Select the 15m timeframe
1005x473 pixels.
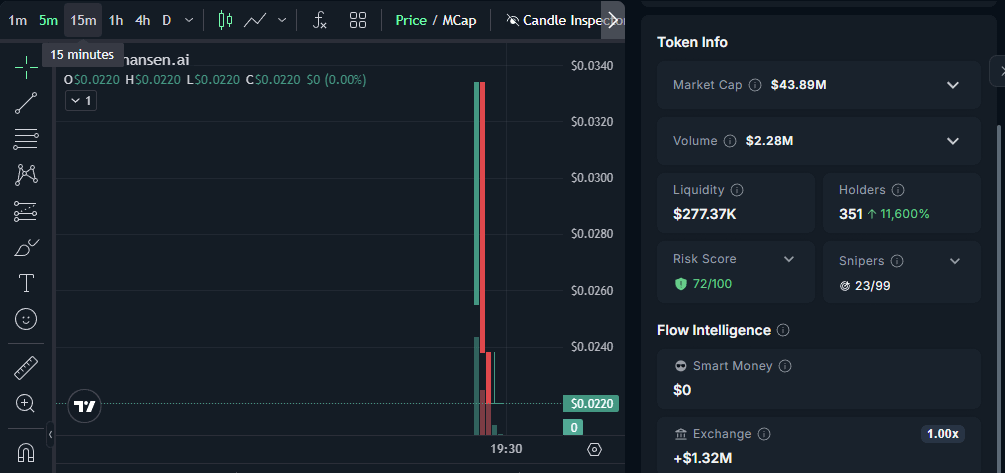tap(83, 21)
